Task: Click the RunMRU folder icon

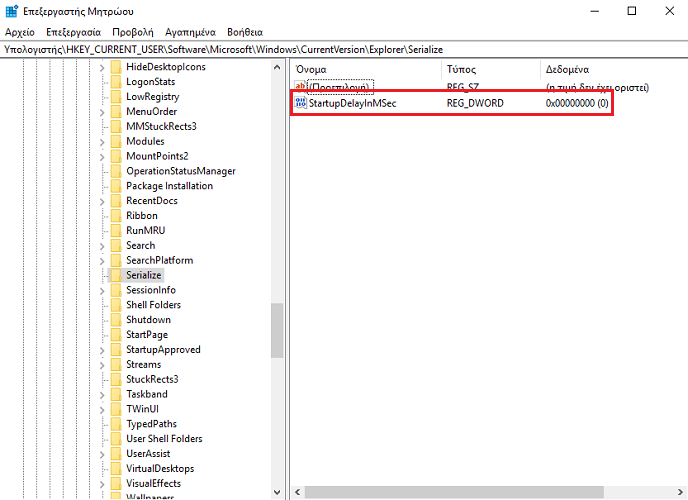Action: (116, 231)
